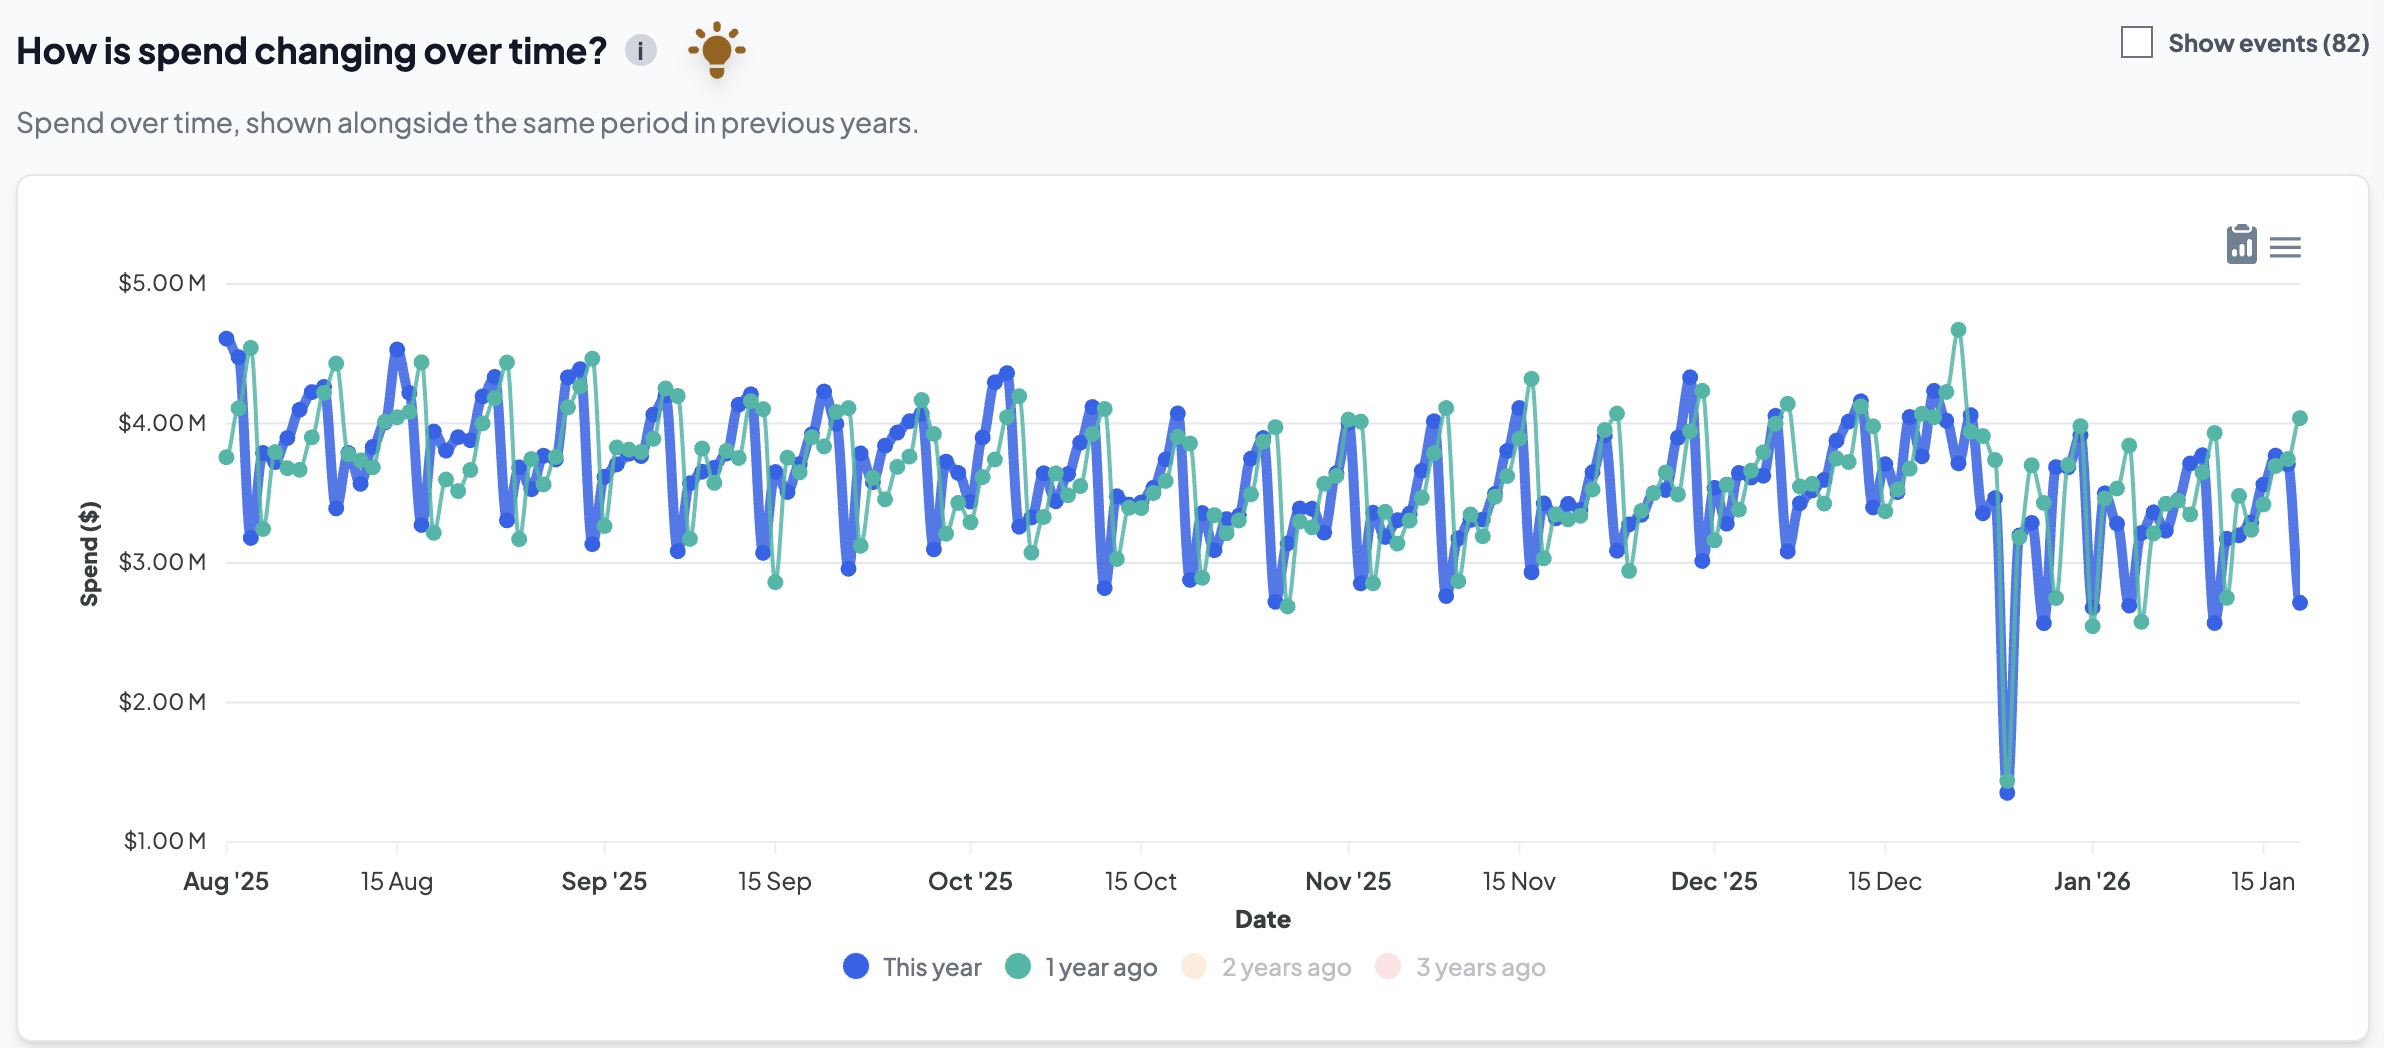Hide the 1 year ago series via legend

(x=1018, y=966)
